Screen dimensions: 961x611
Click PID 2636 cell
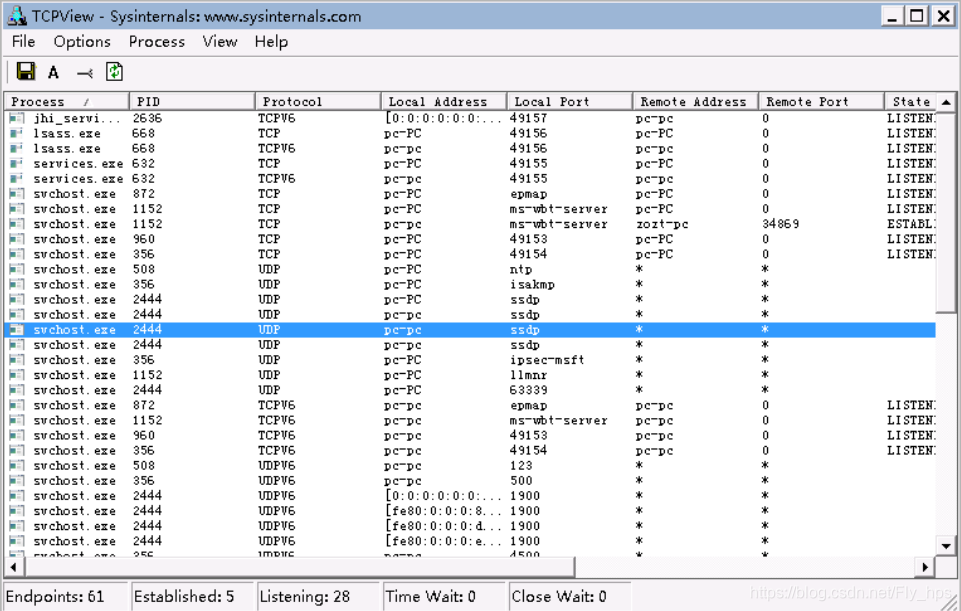pos(147,118)
